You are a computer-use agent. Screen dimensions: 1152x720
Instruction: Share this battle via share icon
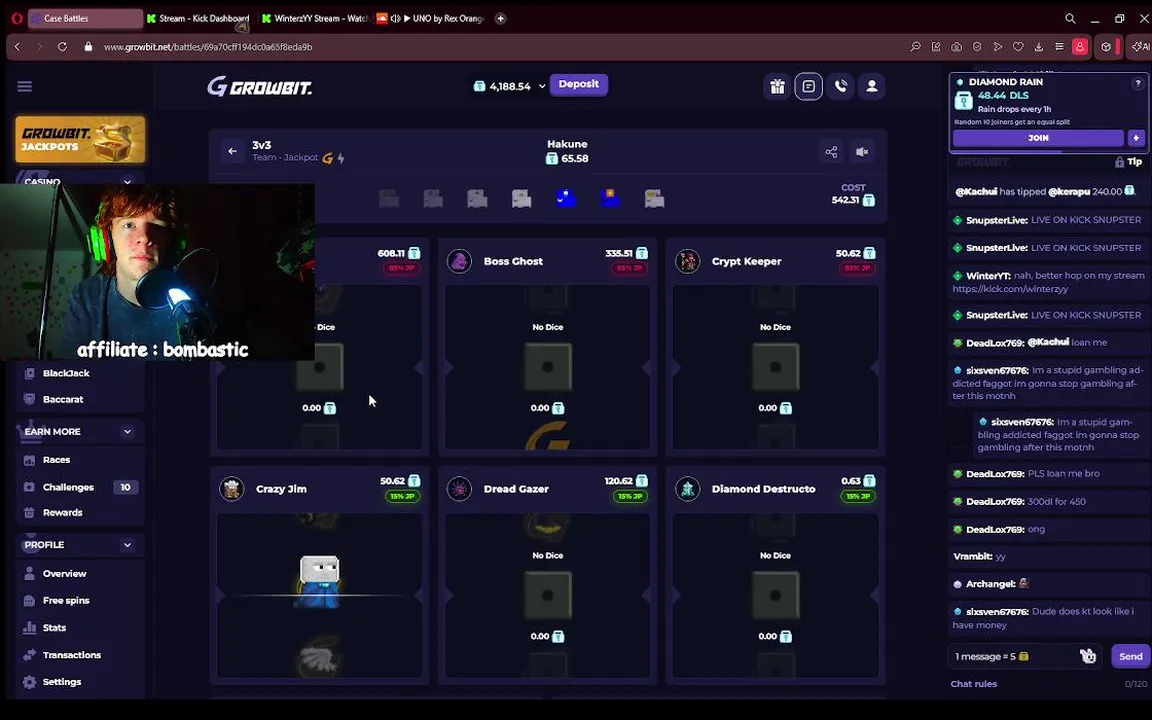831,151
